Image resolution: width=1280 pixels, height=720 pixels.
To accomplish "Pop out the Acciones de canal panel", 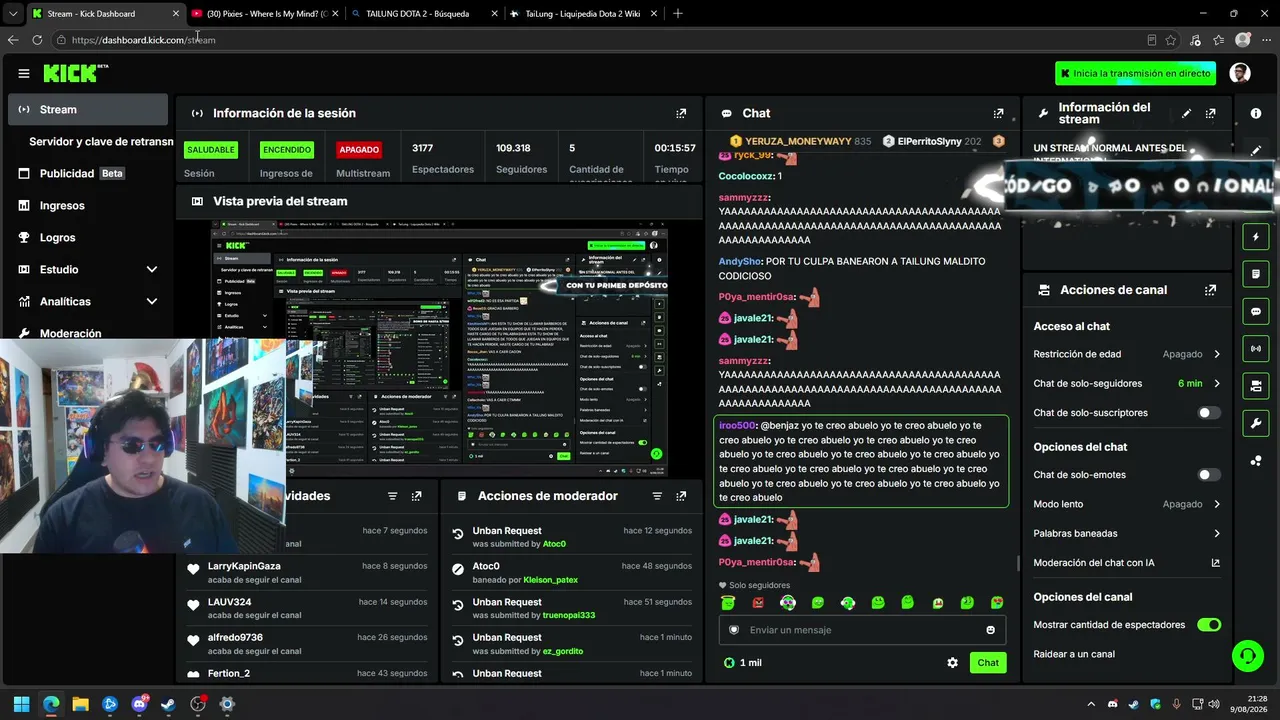I will click(1210, 290).
